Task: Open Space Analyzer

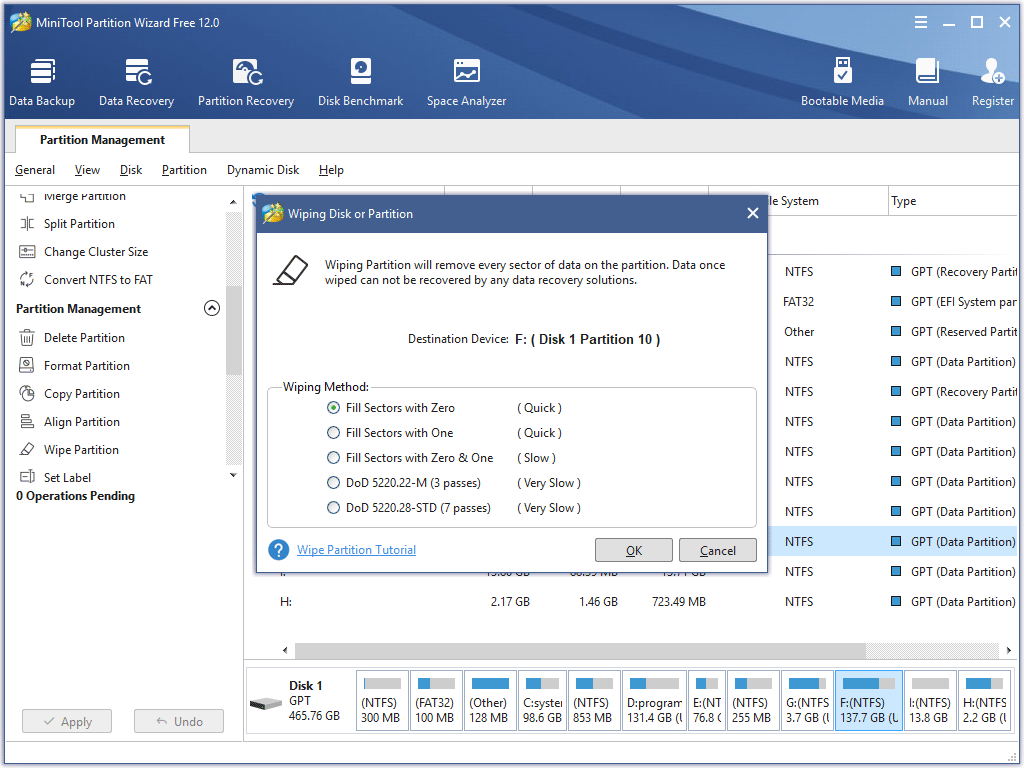Action: pyautogui.click(x=466, y=82)
